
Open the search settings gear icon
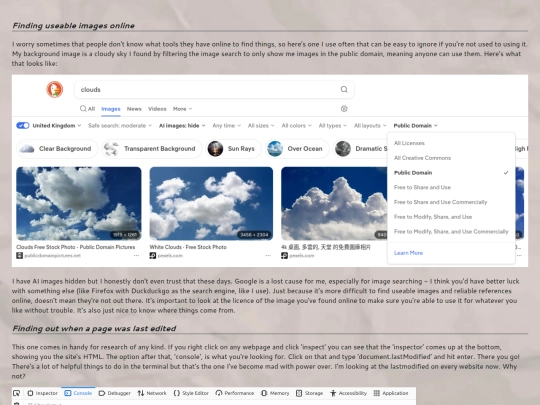344,109
